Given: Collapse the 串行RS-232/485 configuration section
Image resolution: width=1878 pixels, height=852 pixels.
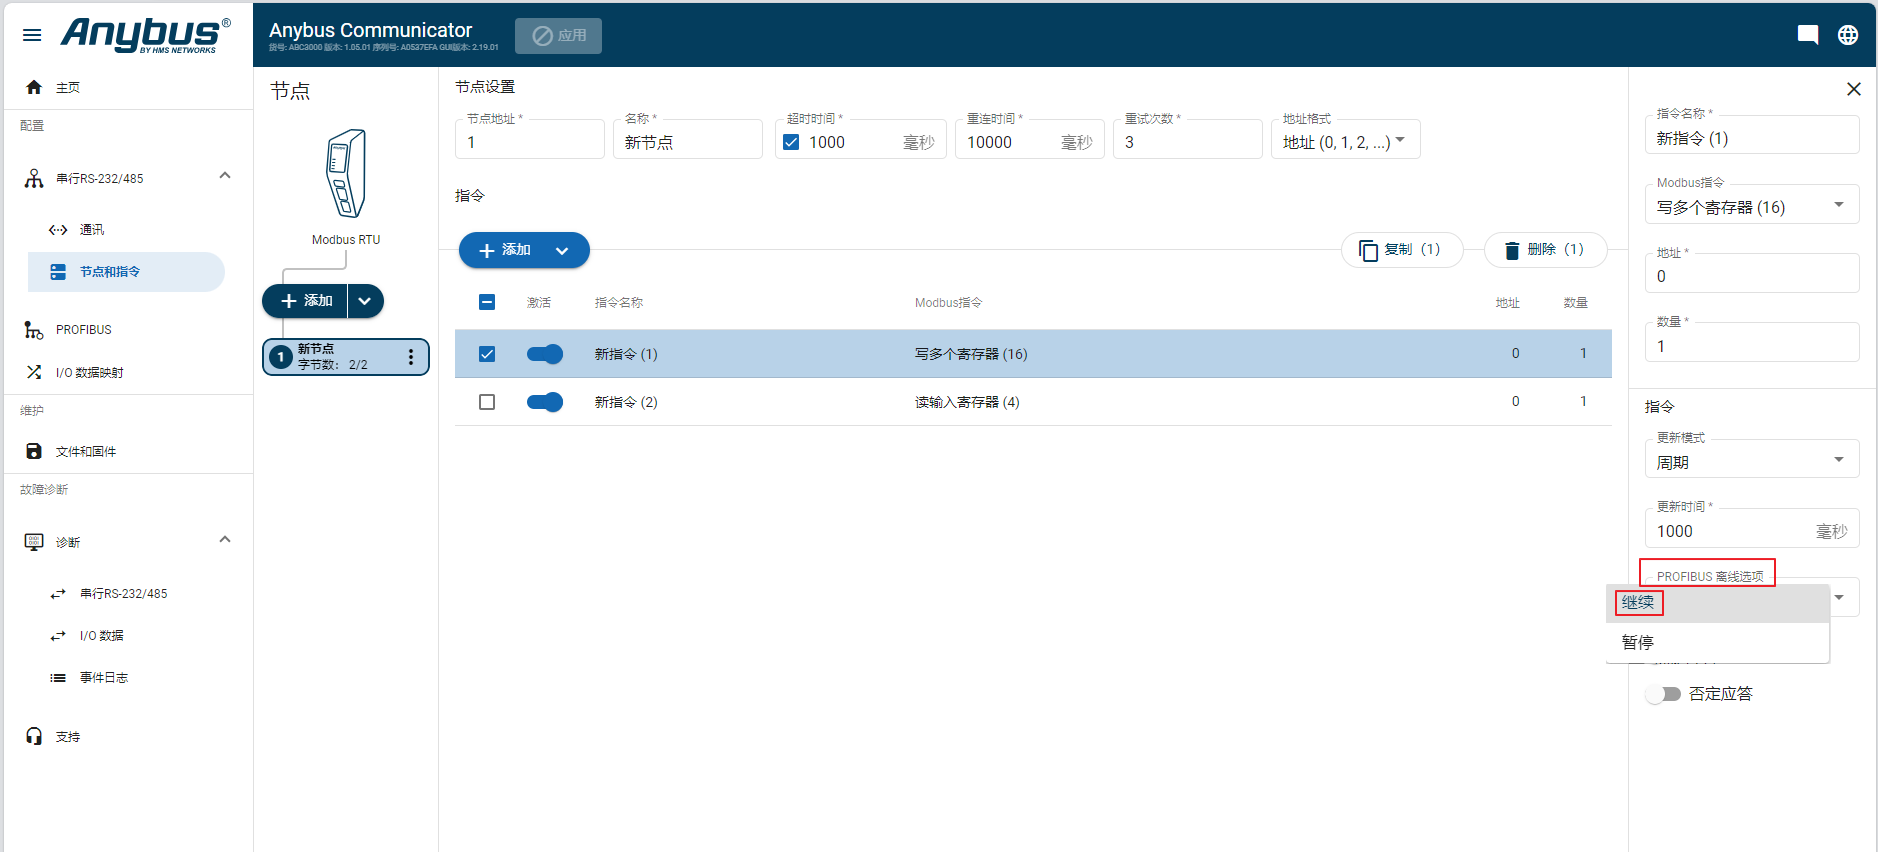Looking at the screenshot, I should 225,176.
